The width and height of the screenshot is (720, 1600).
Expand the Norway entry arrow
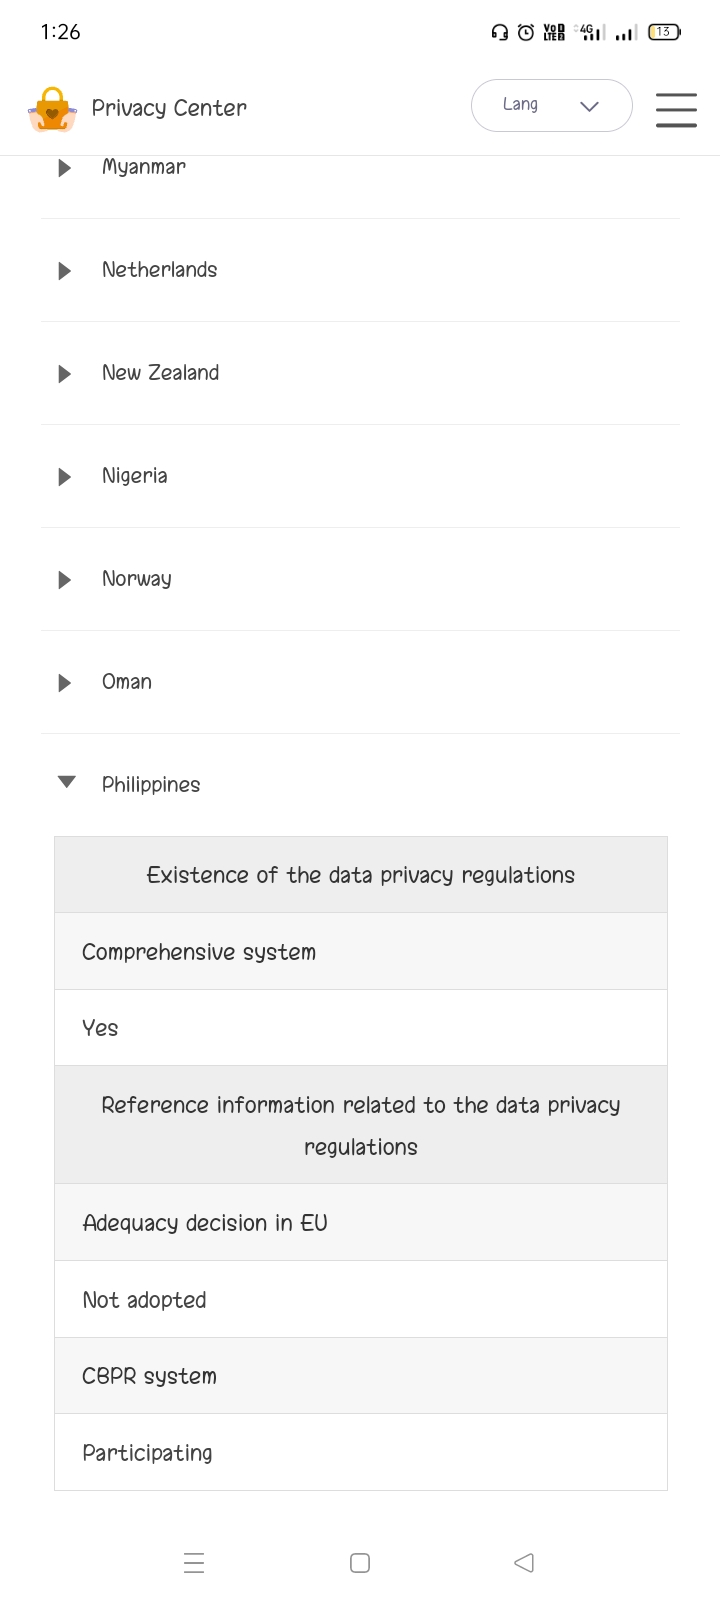pos(65,580)
